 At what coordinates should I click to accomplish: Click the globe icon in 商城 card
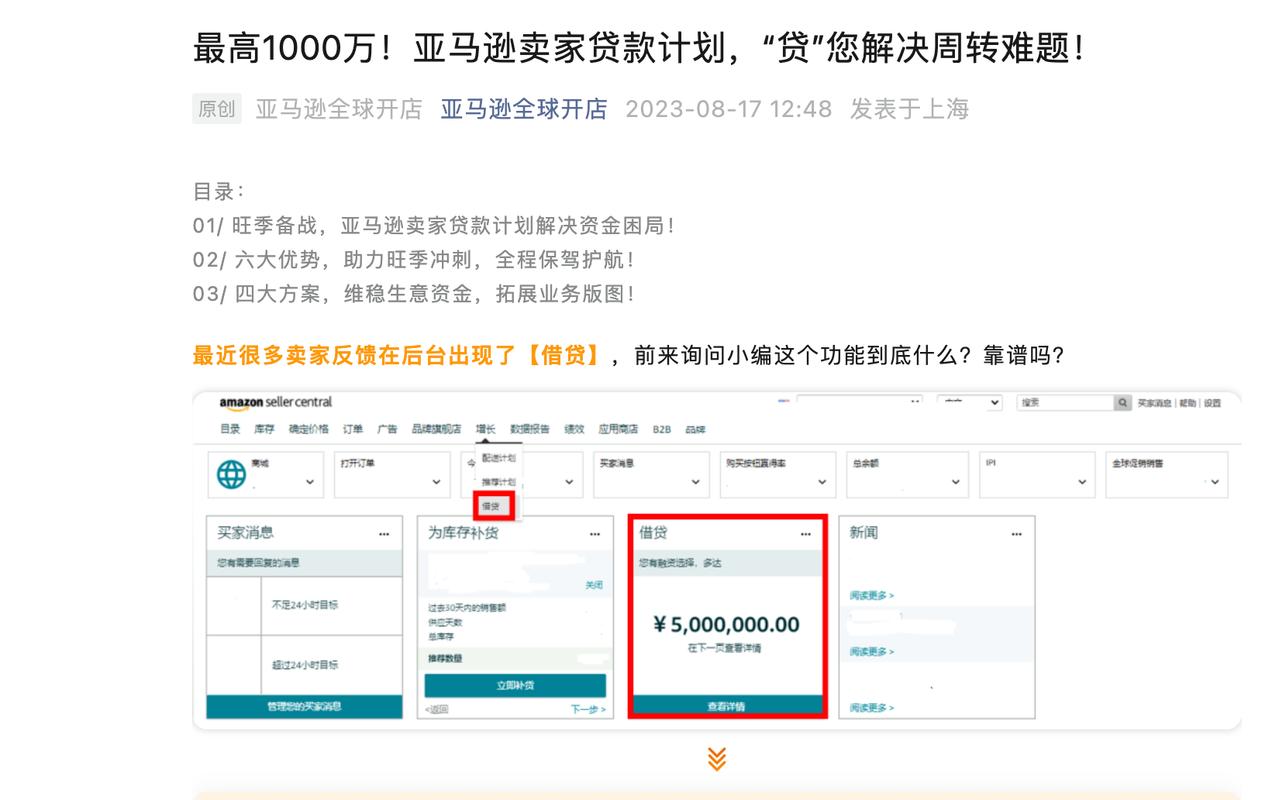[x=231, y=476]
